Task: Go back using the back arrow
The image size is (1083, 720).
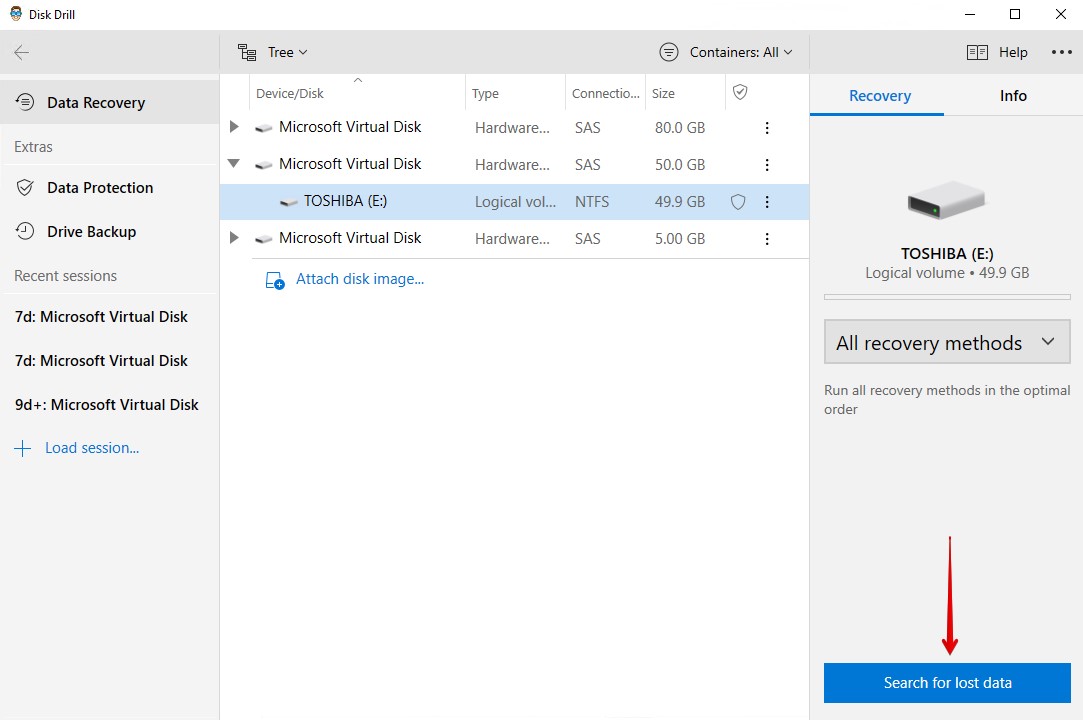Action: click(21, 53)
